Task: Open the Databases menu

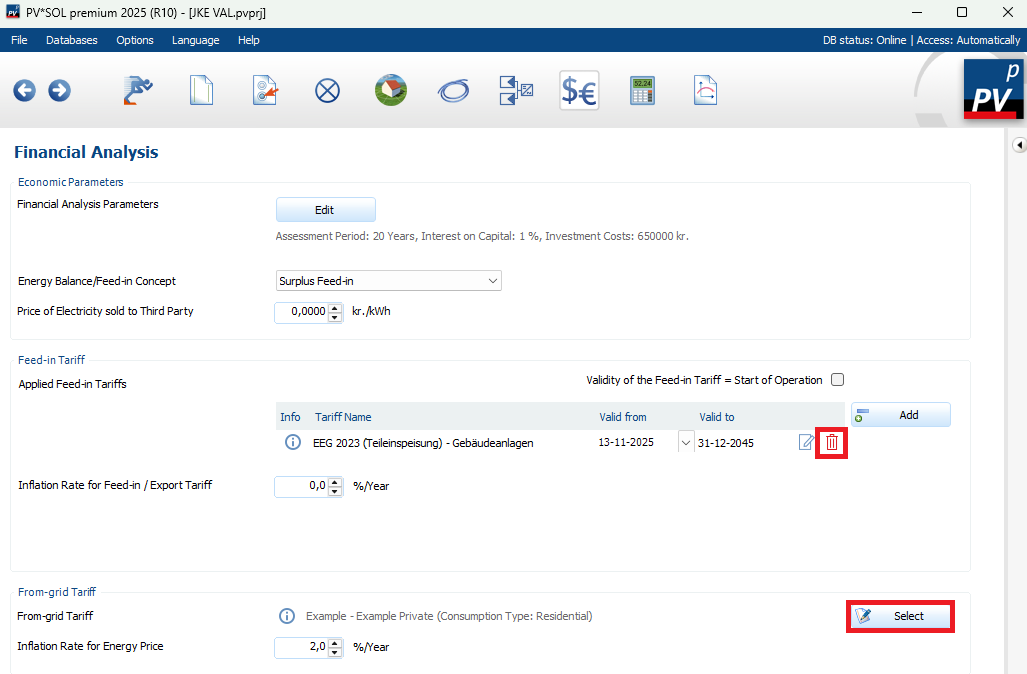Action: coord(72,40)
